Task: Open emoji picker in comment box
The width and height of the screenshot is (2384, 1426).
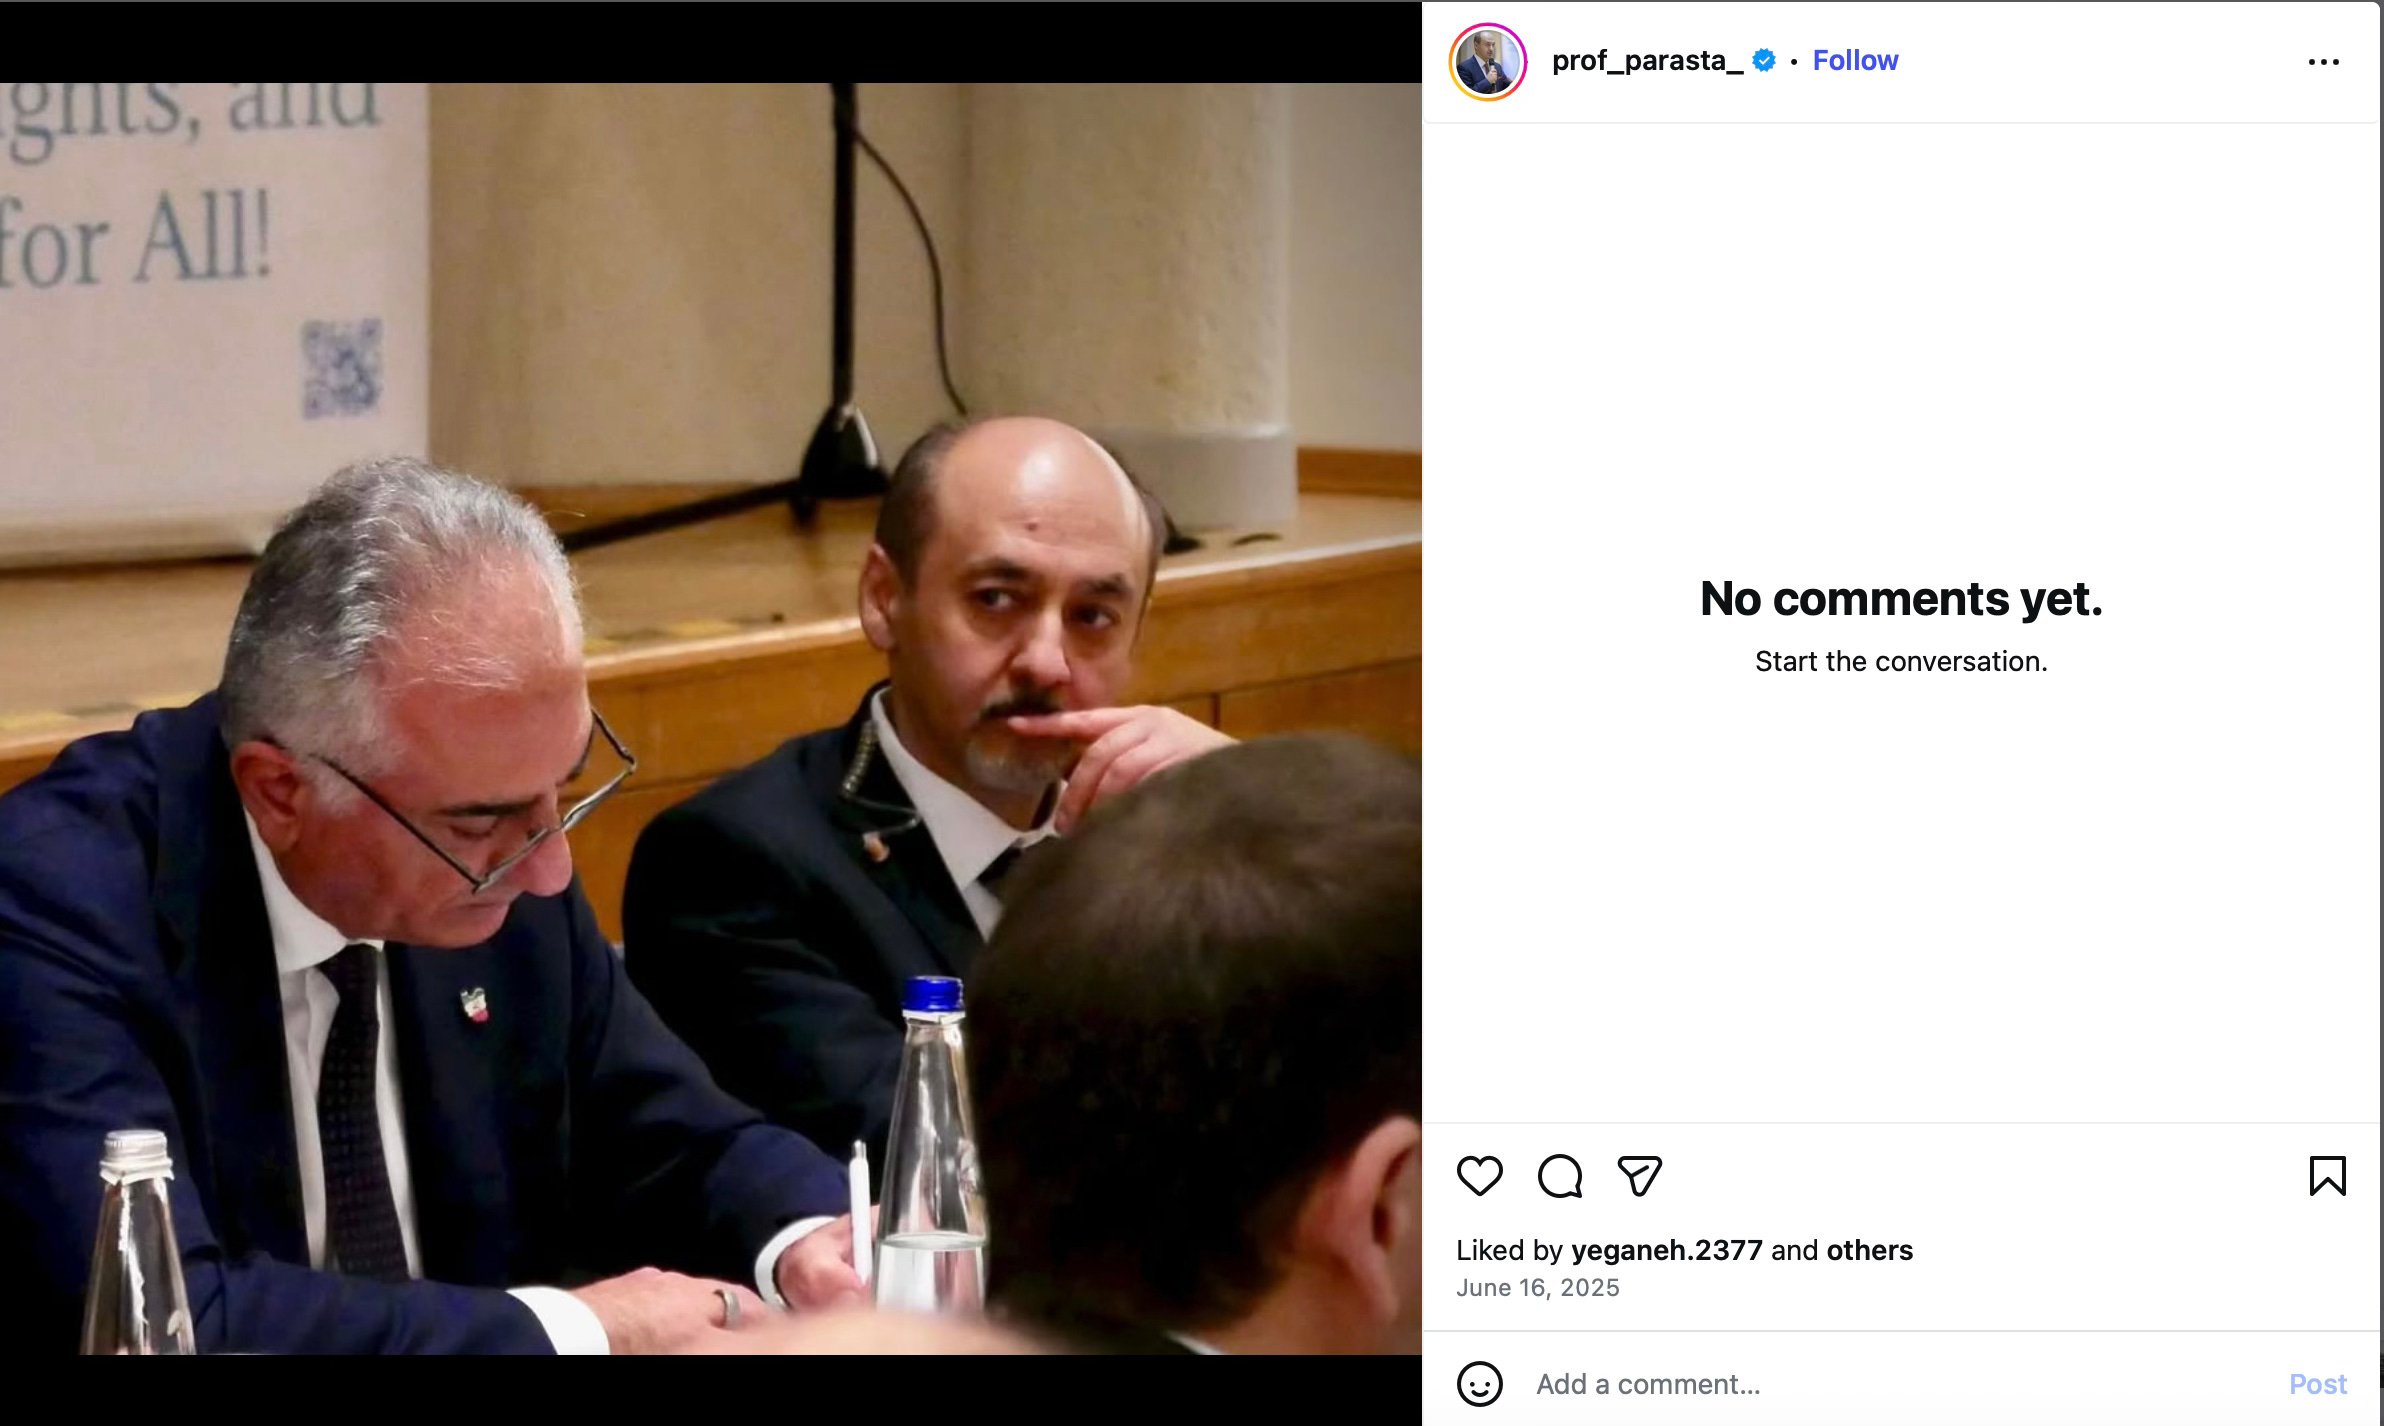Action: tap(1480, 1384)
